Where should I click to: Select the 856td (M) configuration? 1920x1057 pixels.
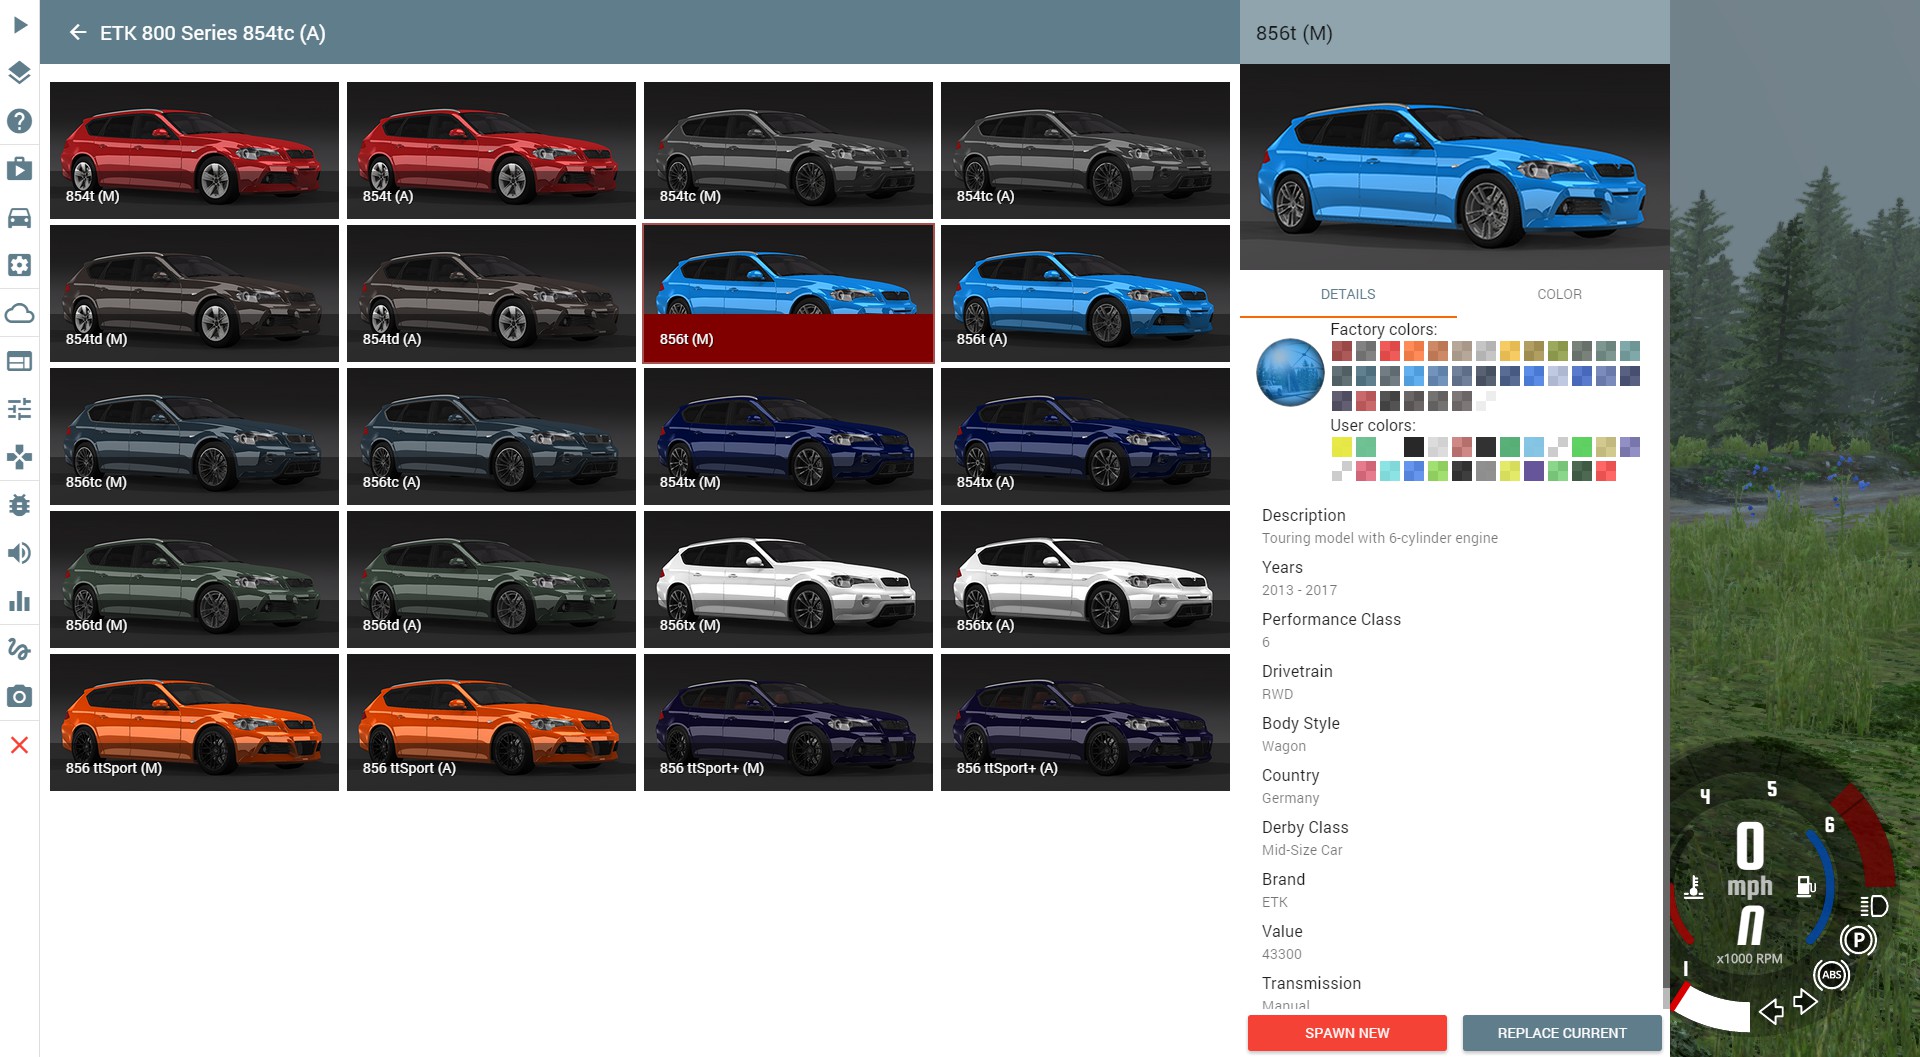click(x=194, y=579)
